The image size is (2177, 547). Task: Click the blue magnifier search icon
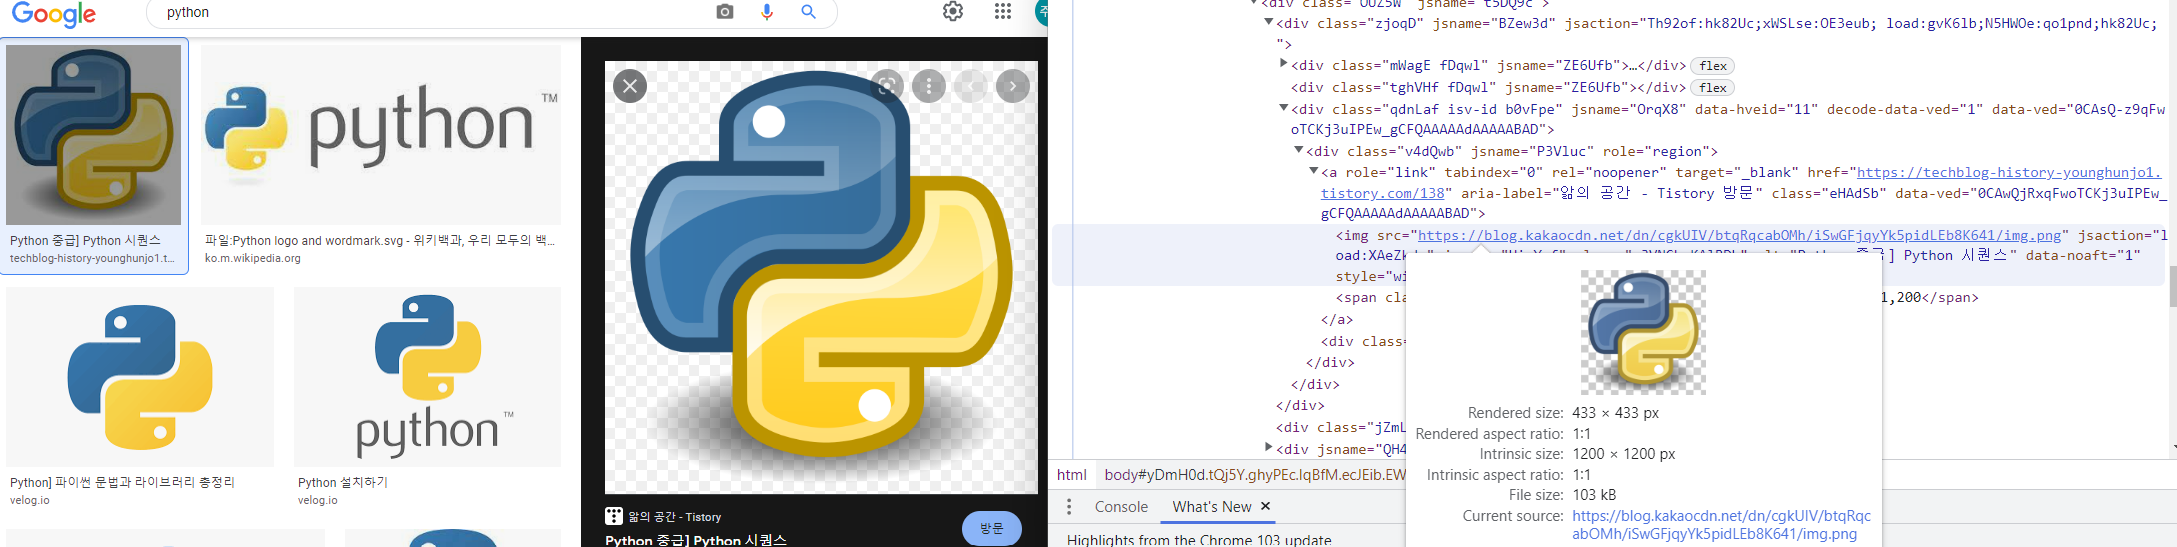click(x=808, y=12)
